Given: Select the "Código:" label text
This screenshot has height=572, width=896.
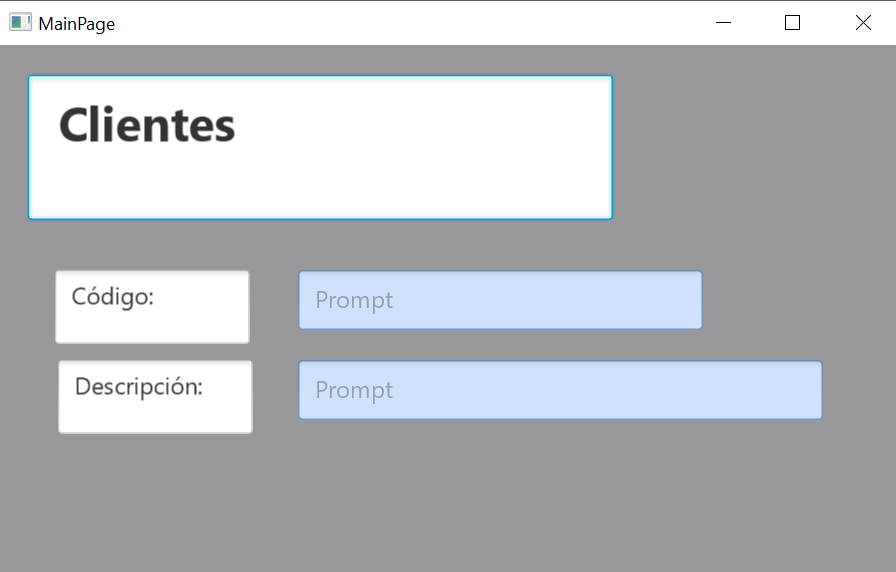Looking at the screenshot, I should click(x=112, y=297).
